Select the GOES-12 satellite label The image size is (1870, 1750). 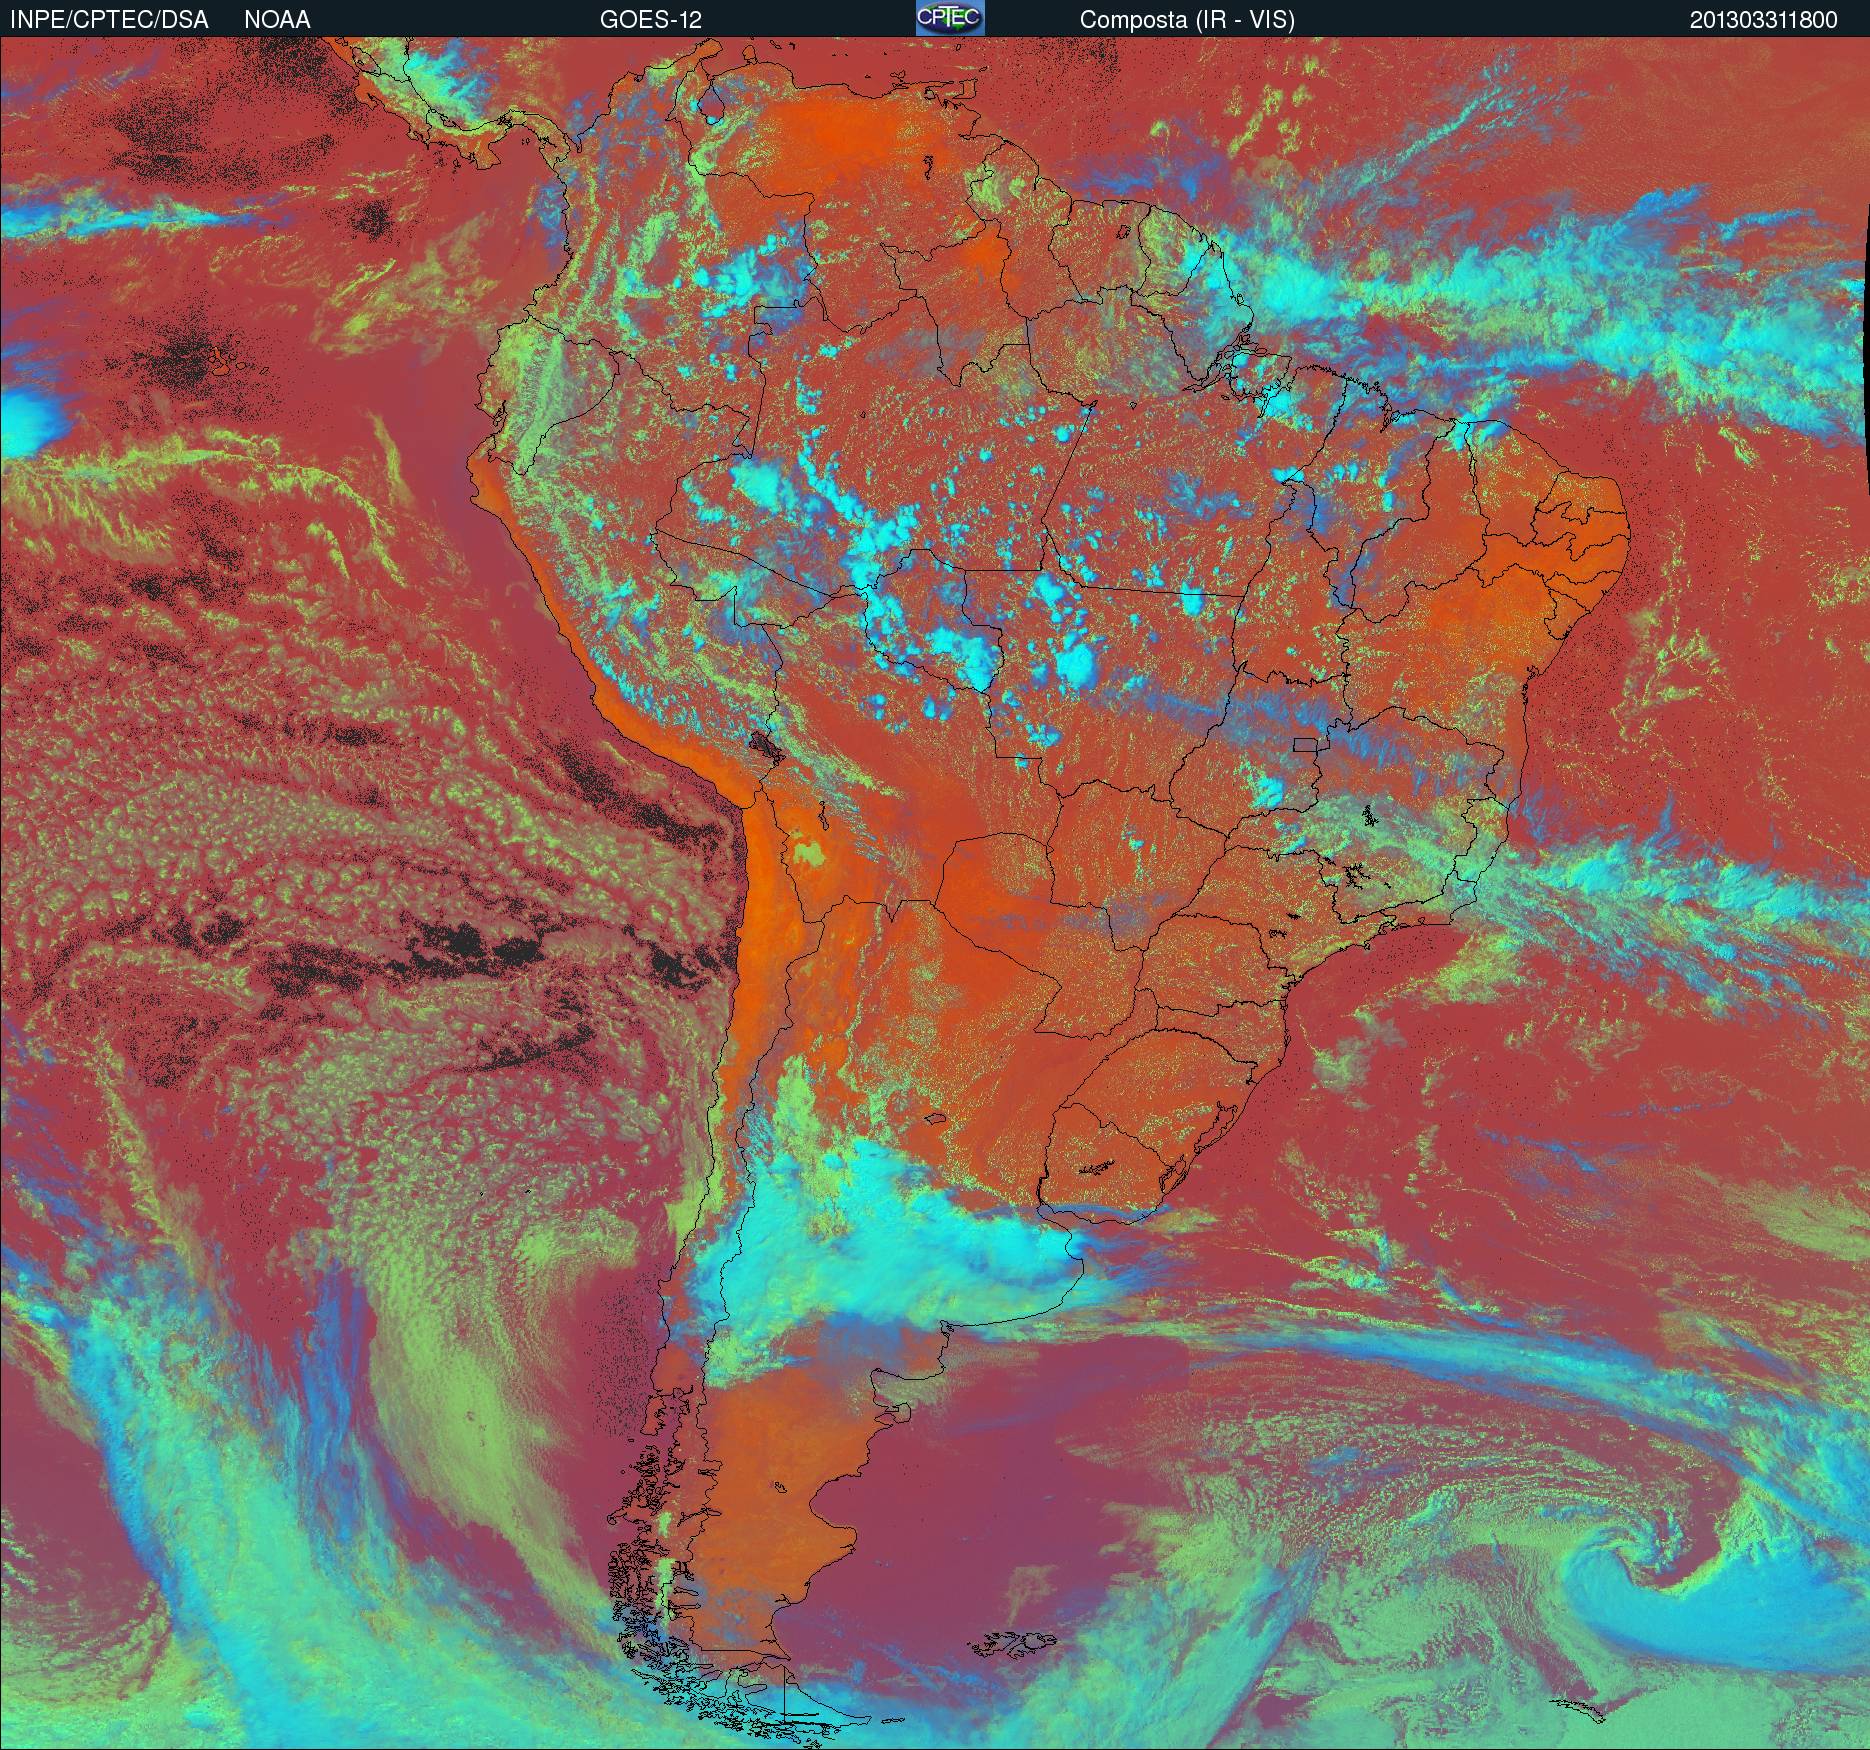click(650, 20)
